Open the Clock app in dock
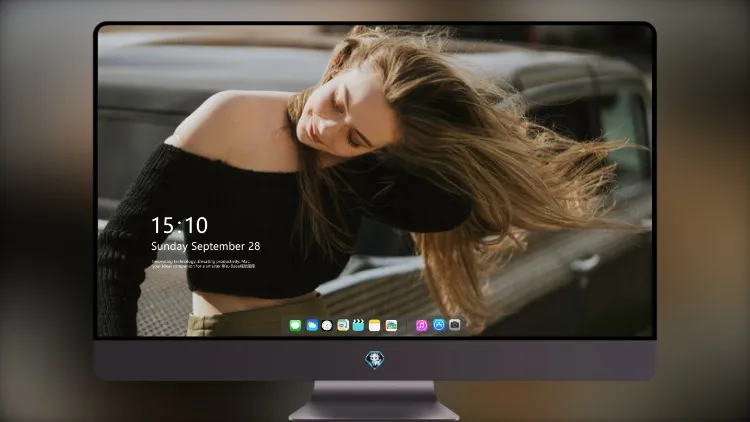 327,325
